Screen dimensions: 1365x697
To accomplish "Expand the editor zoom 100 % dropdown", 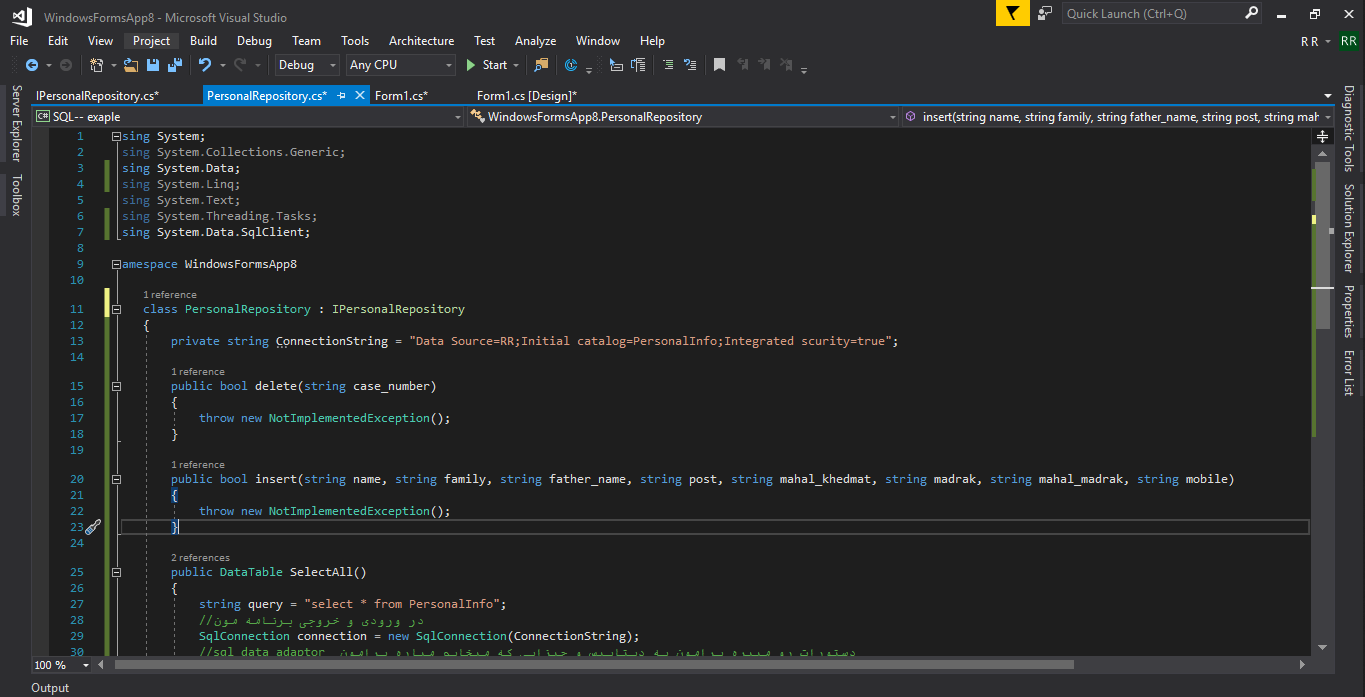I will click(86, 665).
